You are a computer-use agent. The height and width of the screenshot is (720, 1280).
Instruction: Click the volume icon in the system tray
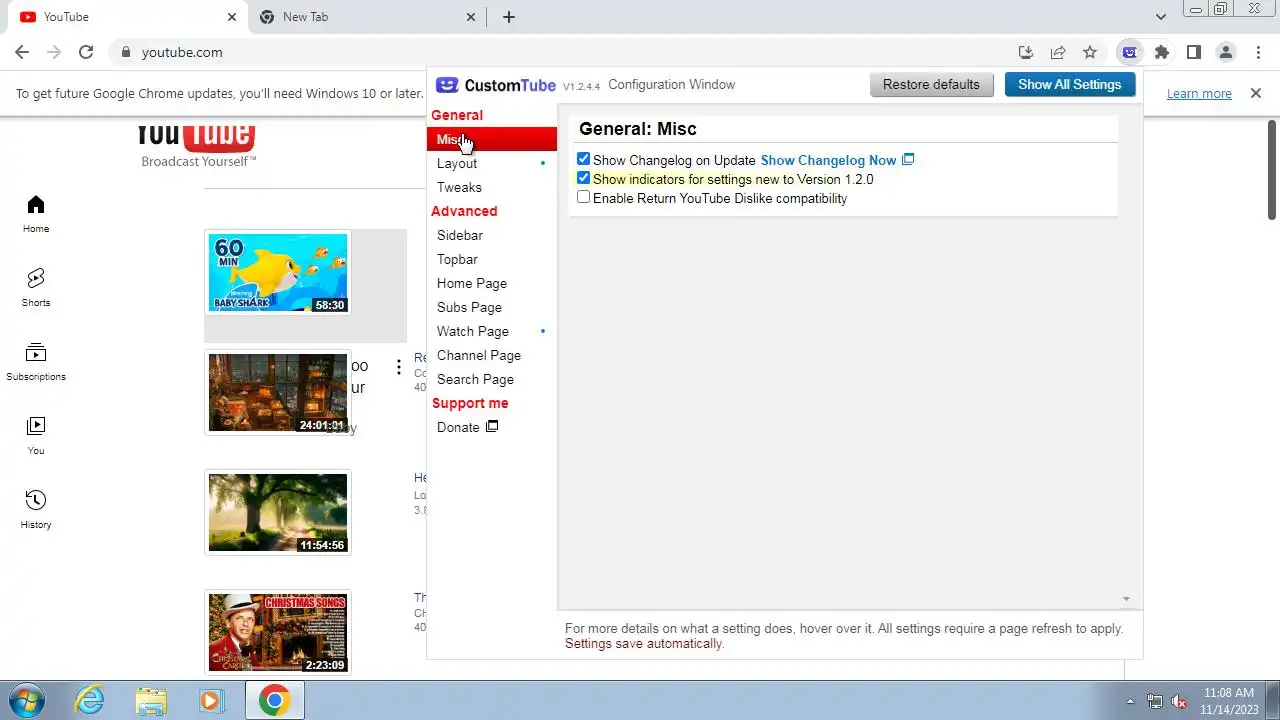coord(1179,701)
